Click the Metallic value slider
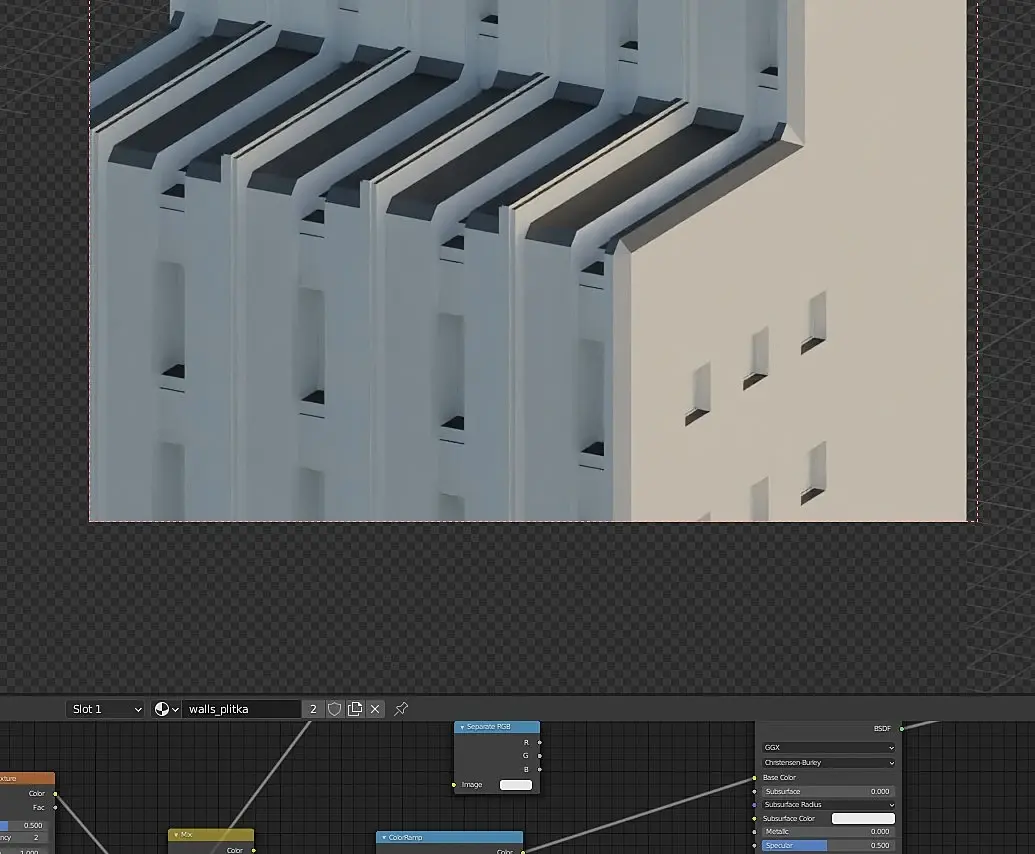The height and width of the screenshot is (854, 1035). pos(828,832)
